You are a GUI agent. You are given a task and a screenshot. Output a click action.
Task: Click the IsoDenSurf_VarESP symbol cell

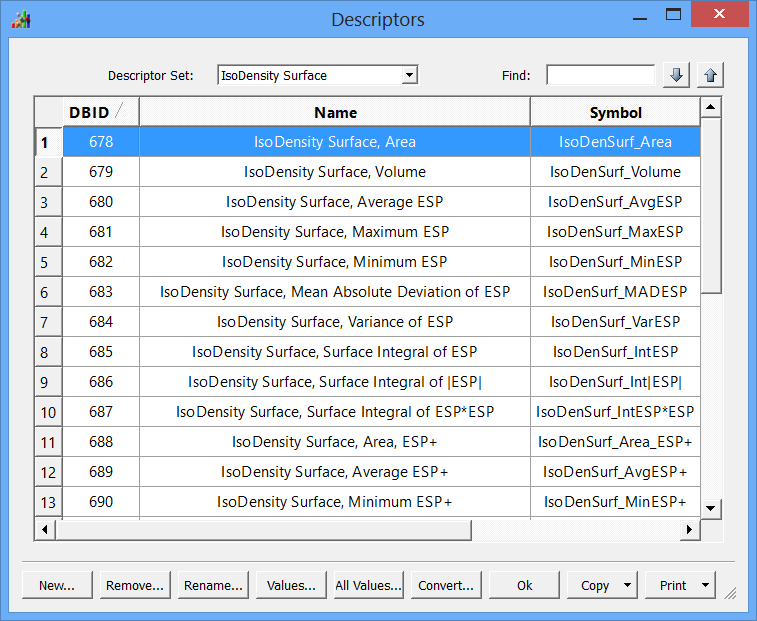[x=616, y=322]
